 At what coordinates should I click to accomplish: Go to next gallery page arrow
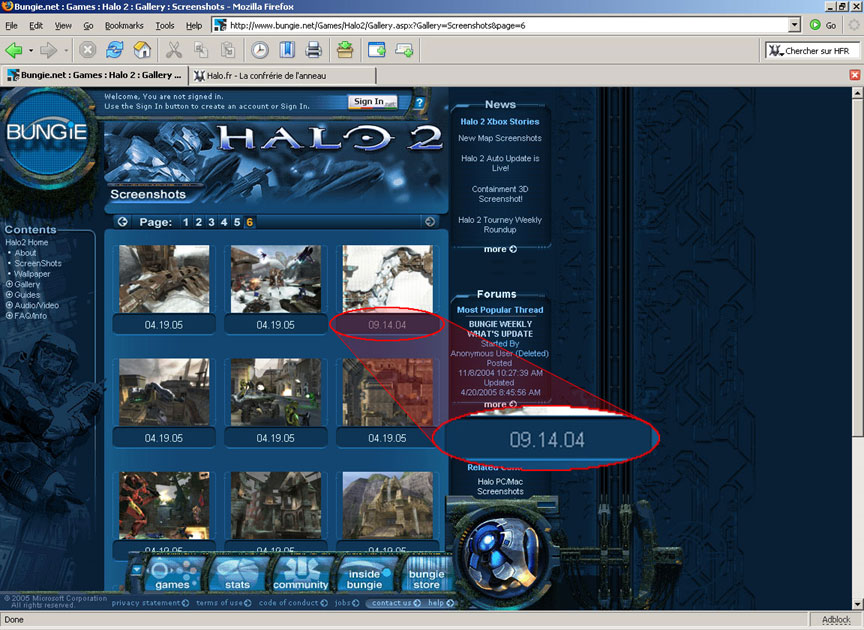click(430, 222)
